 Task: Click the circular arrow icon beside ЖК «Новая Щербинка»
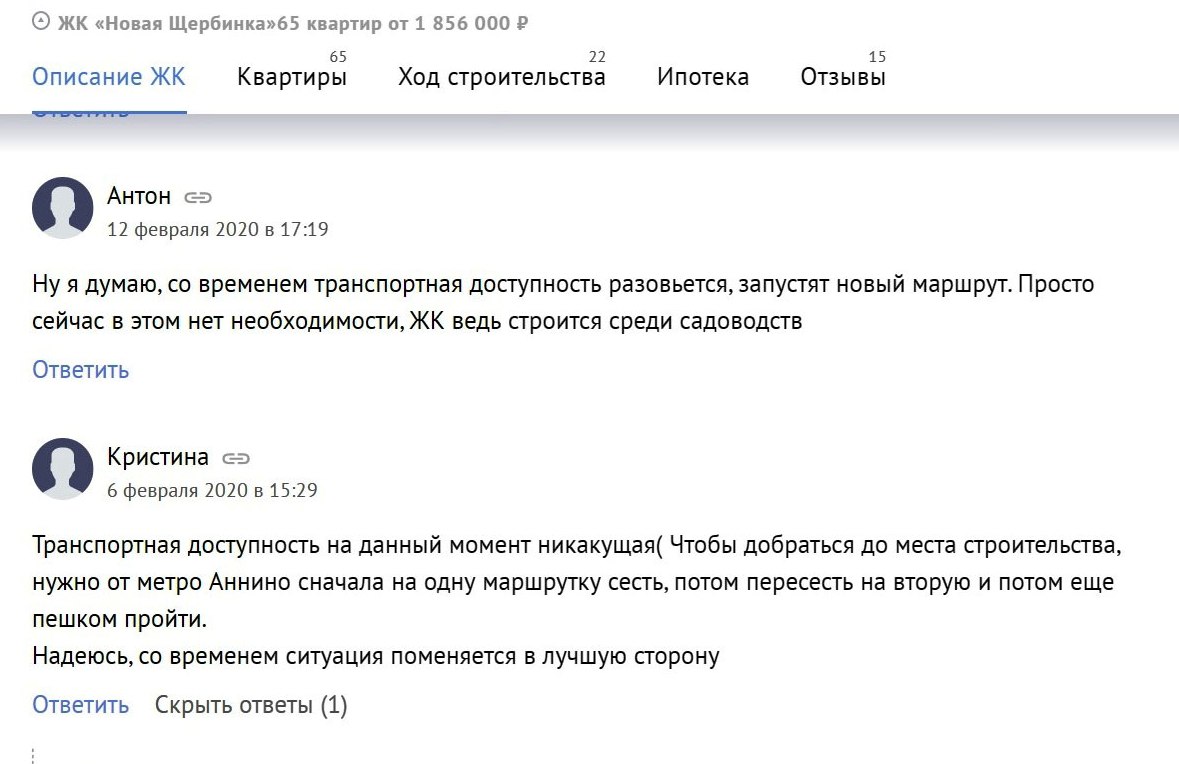[41, 22]
